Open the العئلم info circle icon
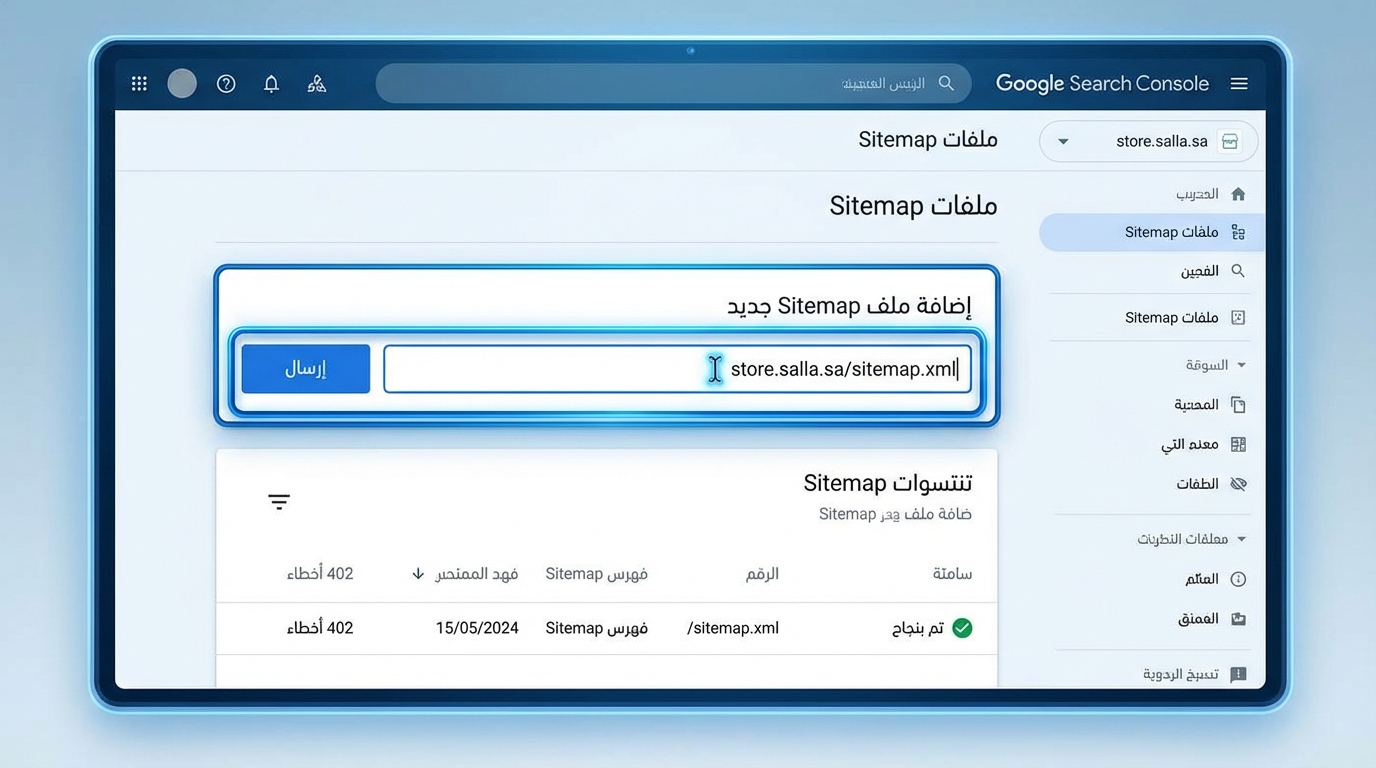The height and width of the screenshot is (768, 1376). pos(1238,579)
